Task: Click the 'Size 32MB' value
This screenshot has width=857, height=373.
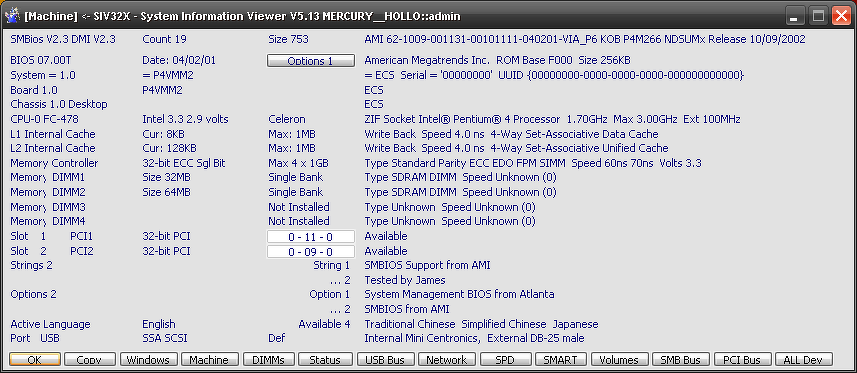Action: click(166, 177)
